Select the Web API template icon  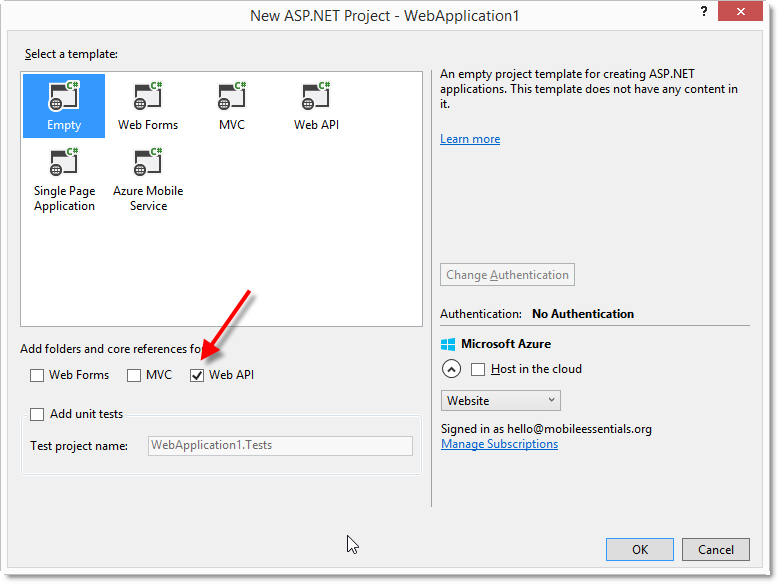tap(316, 105)
